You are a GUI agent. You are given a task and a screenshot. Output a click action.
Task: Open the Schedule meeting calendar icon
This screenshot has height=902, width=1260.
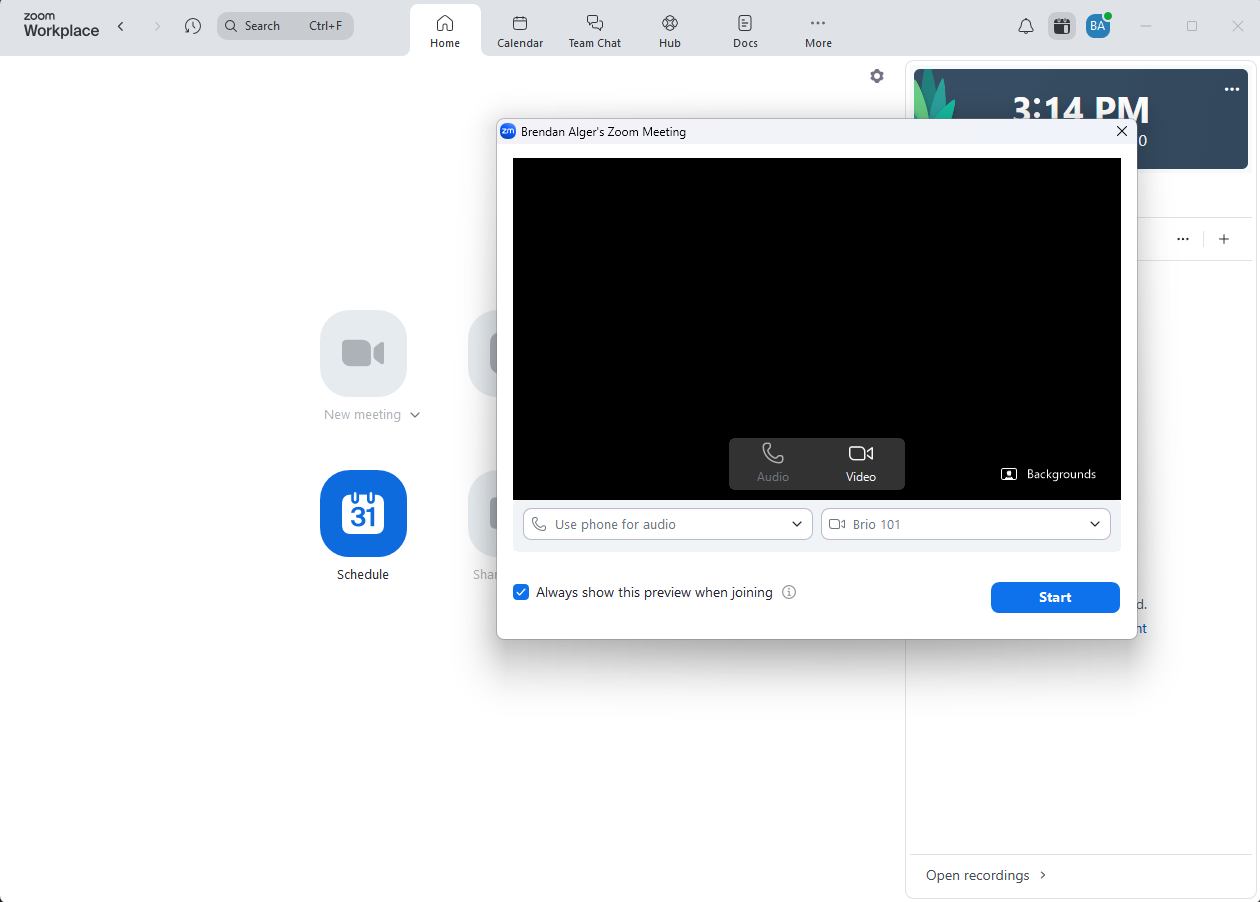(x=363, y=514)
